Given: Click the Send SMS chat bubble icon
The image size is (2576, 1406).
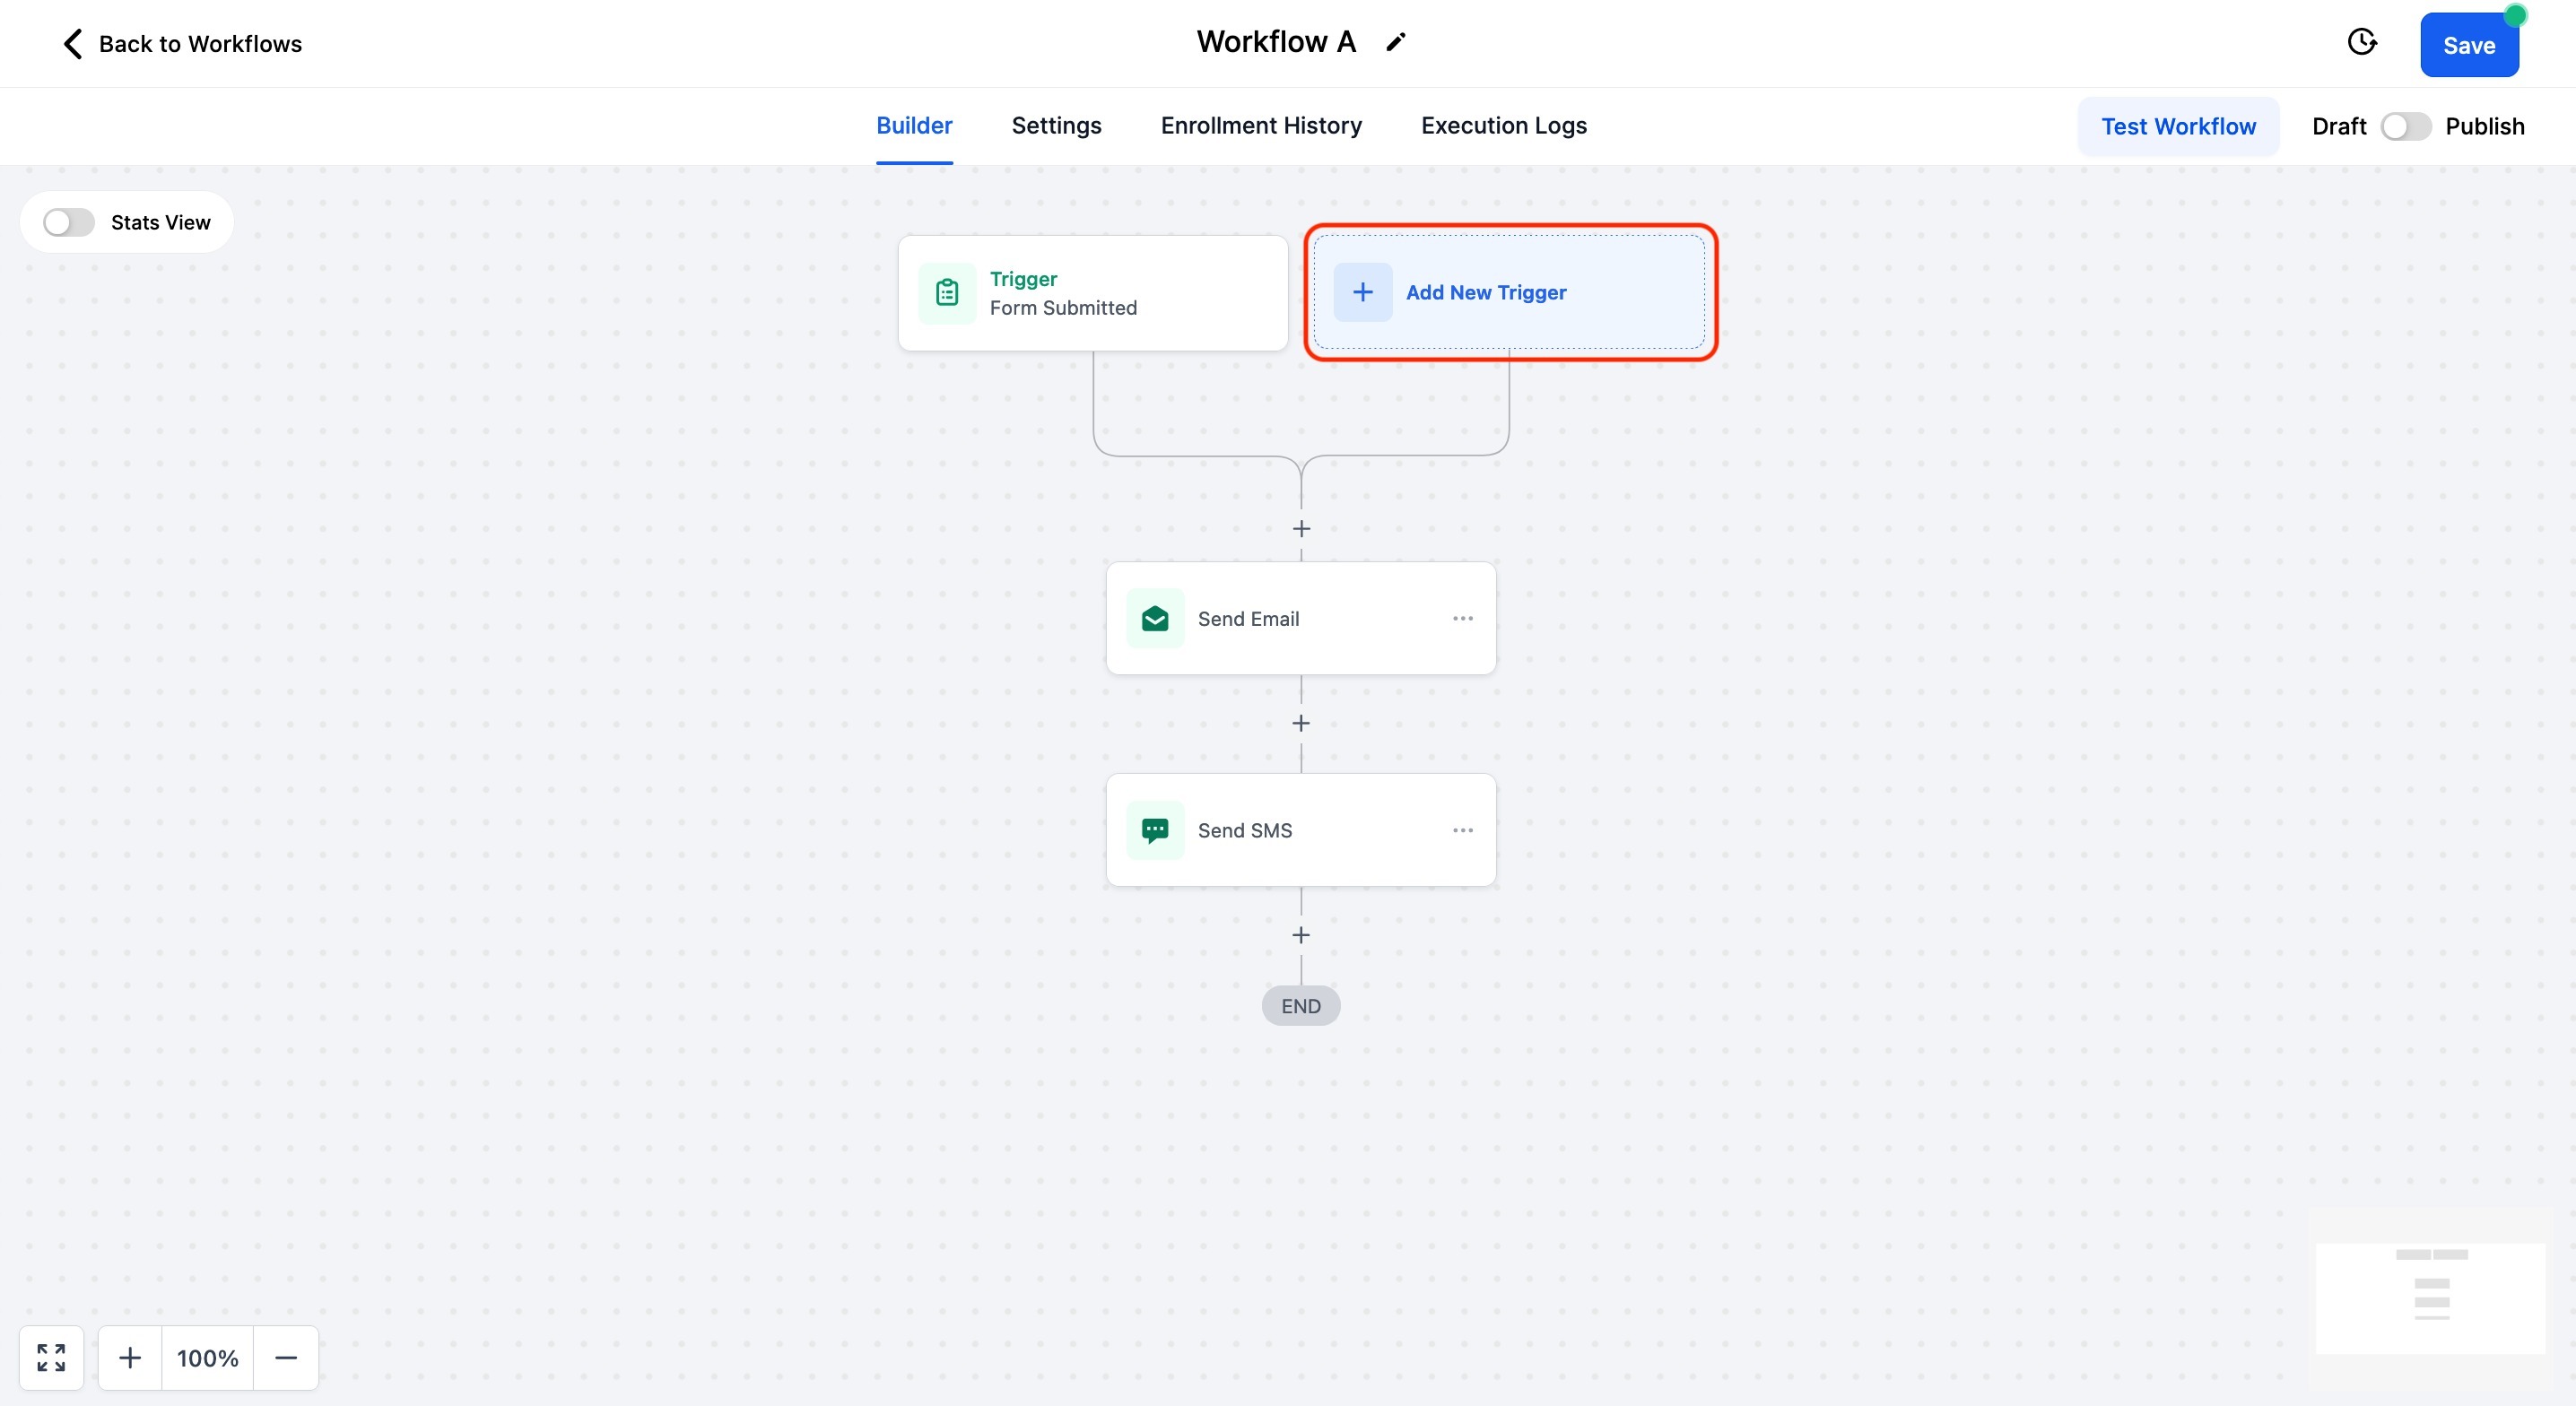Looking at the screenshot, I should pyautogui.click(x=1155, y=830).
